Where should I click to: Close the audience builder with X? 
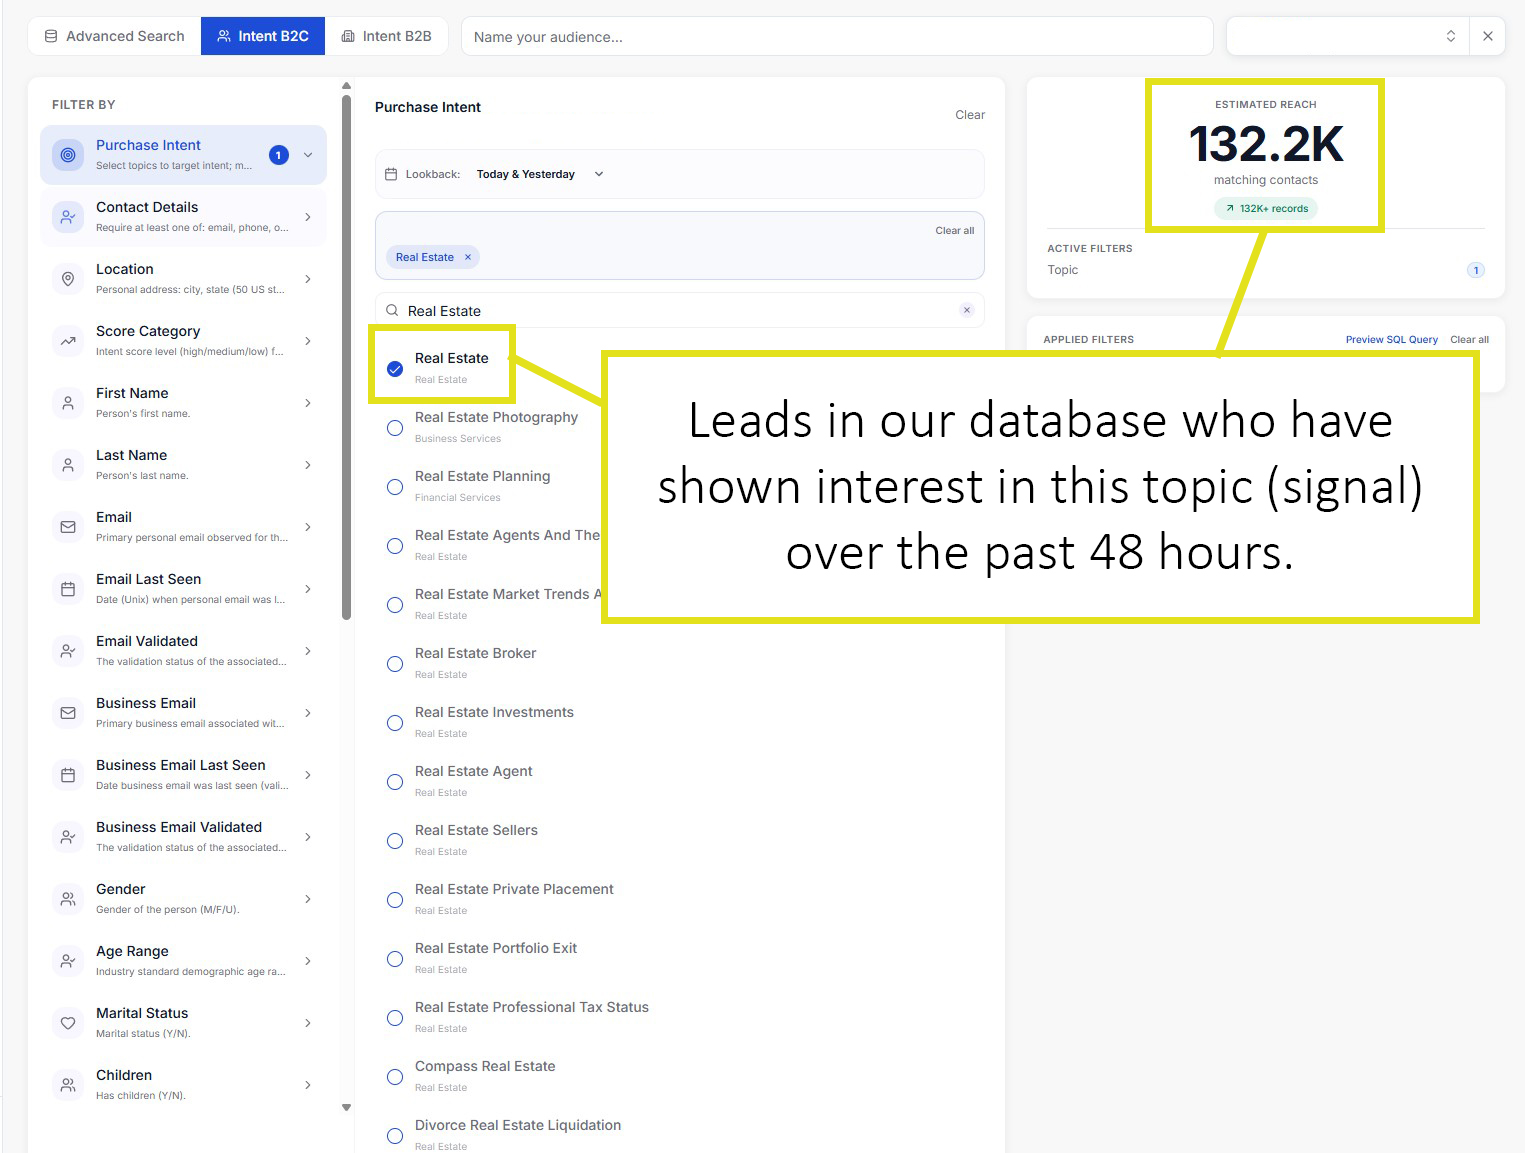coord(1488,36)
